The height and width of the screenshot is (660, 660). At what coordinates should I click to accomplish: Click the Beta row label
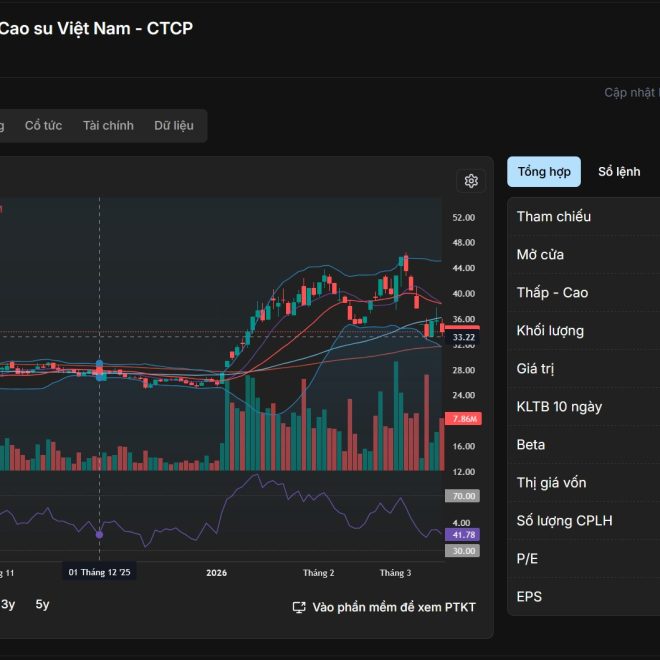click(531, 444)
